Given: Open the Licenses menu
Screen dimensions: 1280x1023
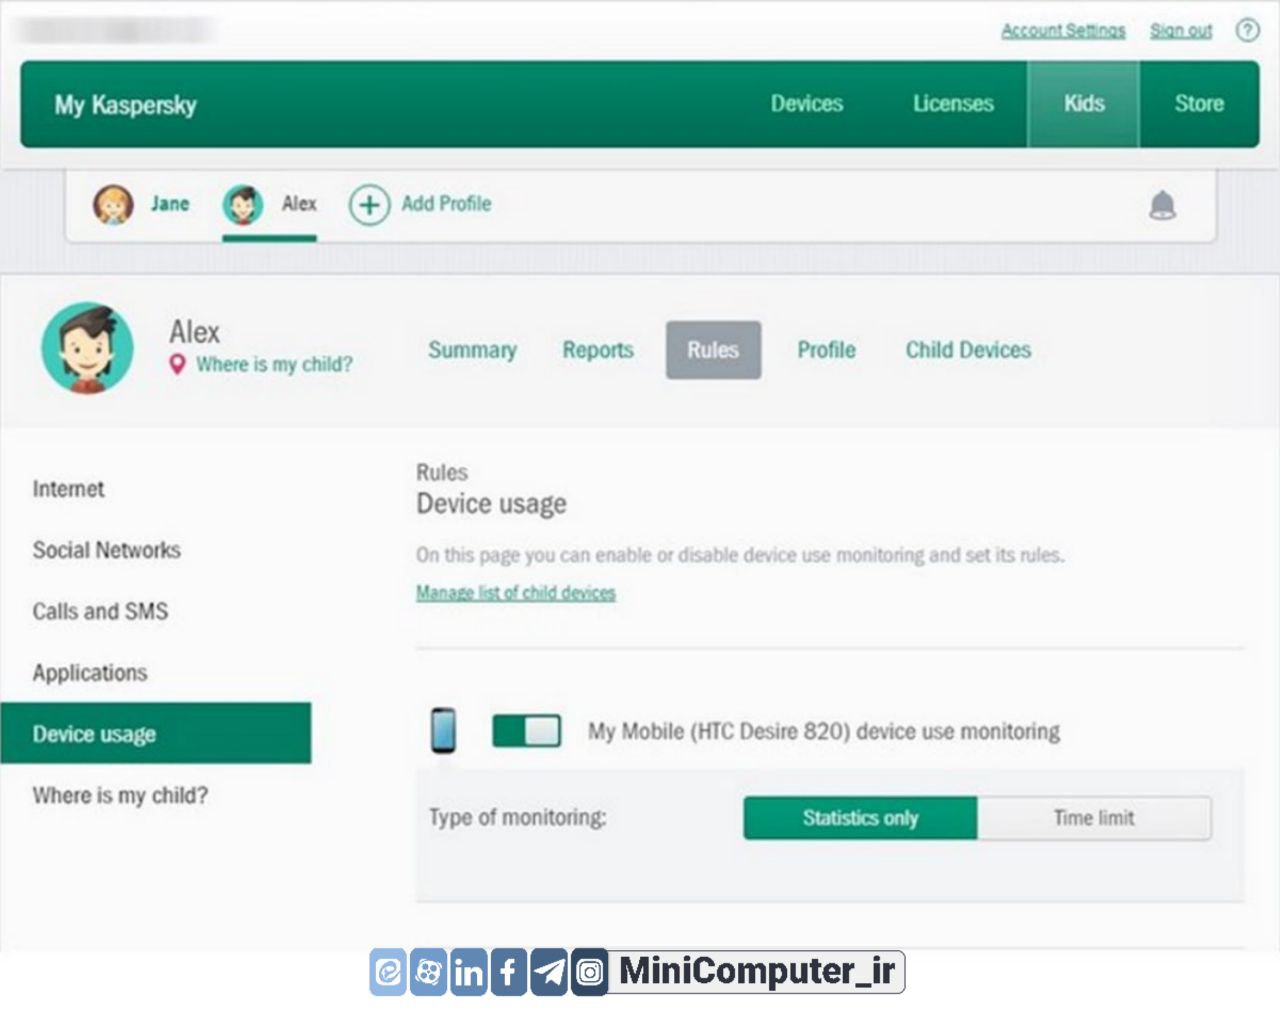Looking at the screenshot, I should 953,104.
